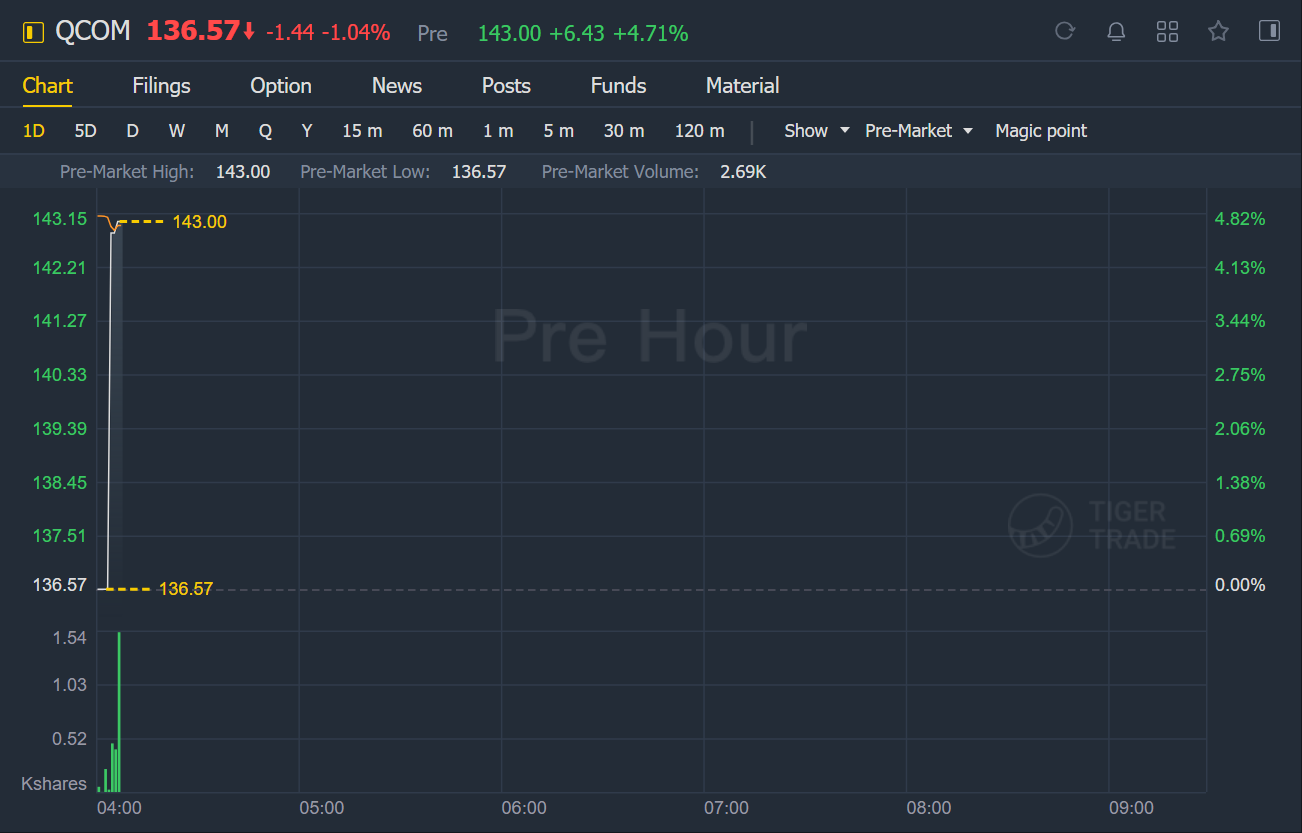Screen dimensions: 1302x833
Task: Select the 15 m interval
Action: (362, 131)
